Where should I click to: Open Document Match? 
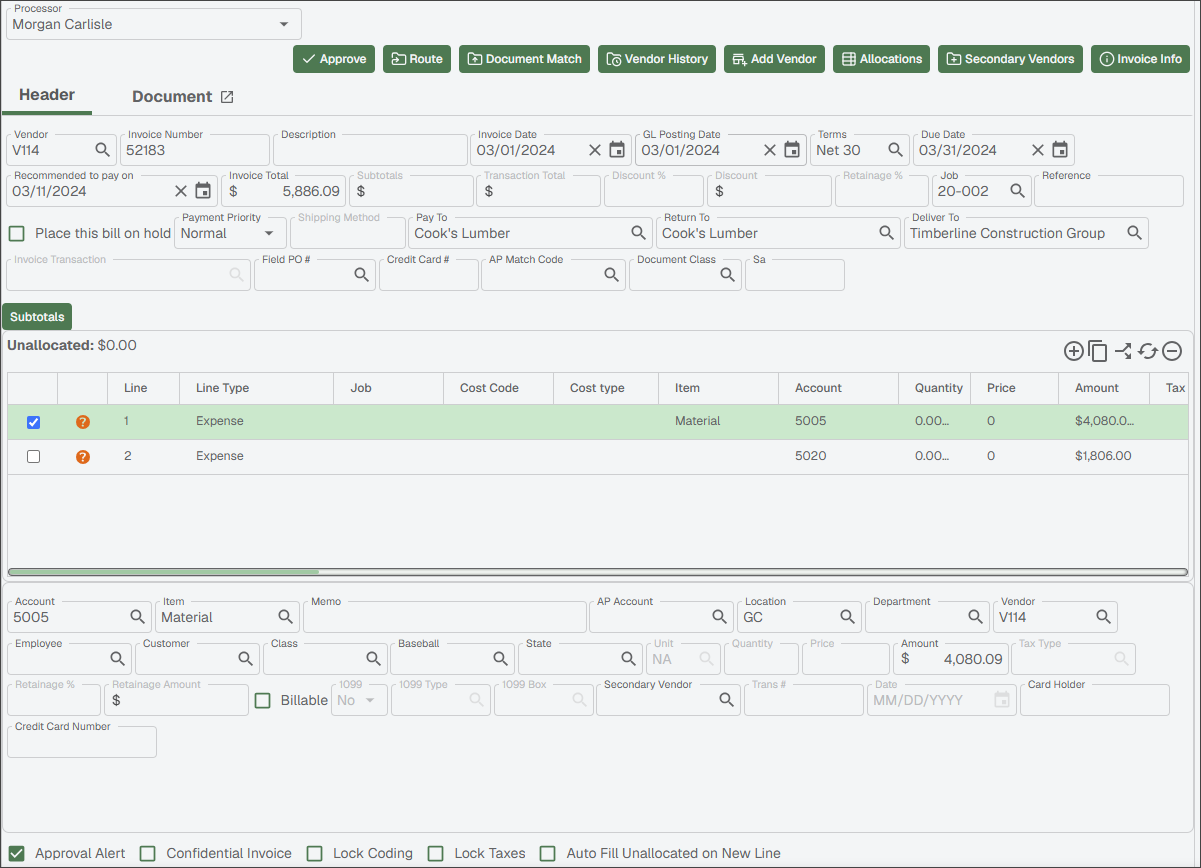pos(524,59)
